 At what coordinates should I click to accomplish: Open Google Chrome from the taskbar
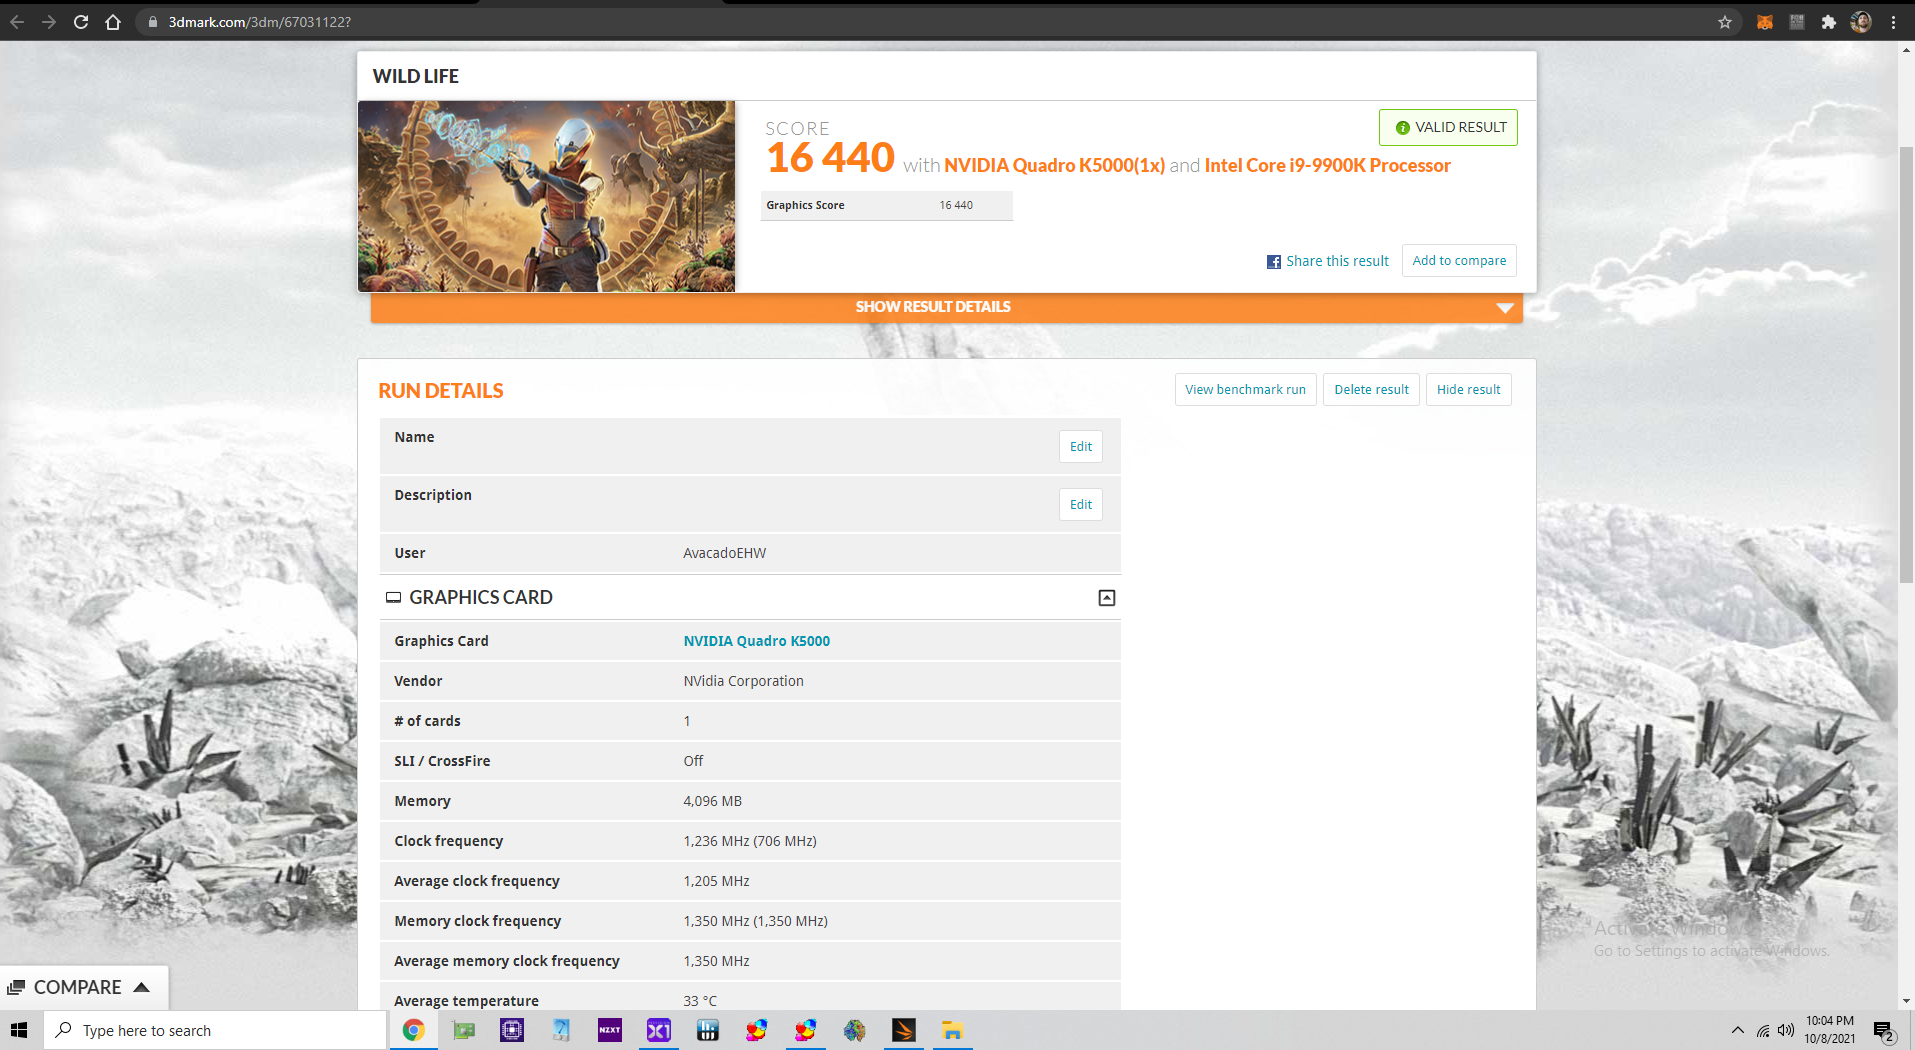[x=413, y=1030]
